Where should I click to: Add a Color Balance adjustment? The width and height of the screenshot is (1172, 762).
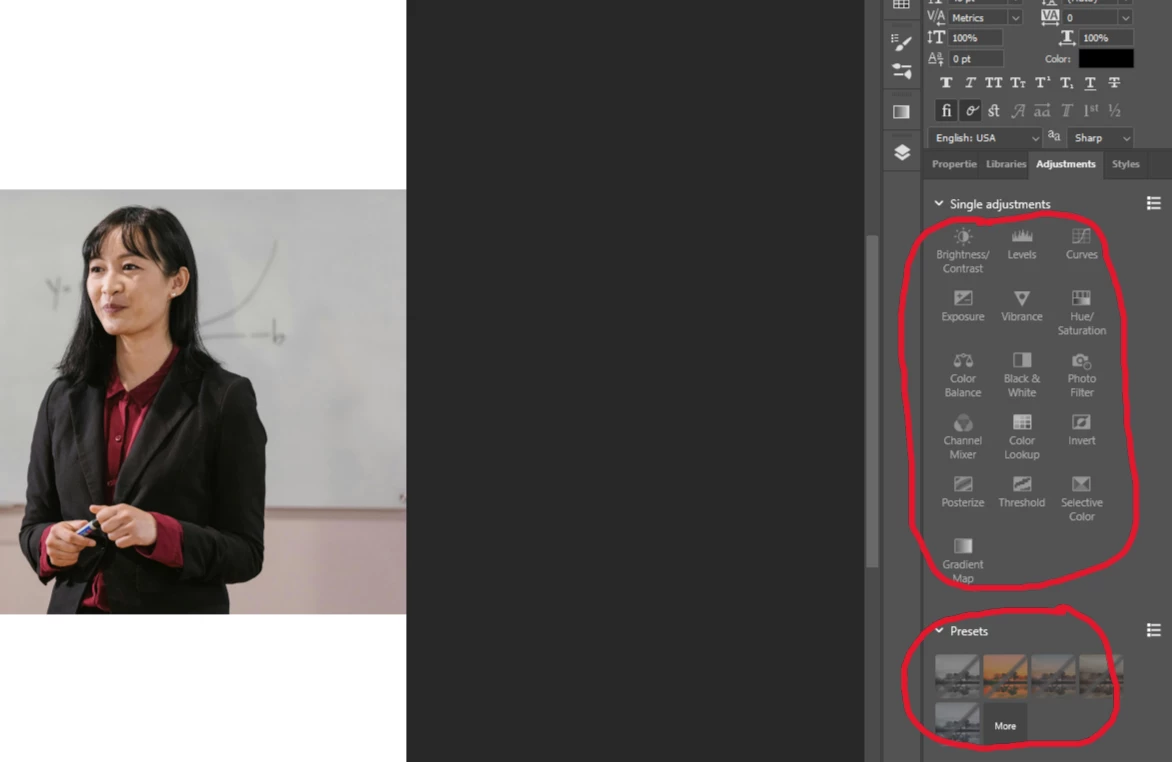[963, 375]
